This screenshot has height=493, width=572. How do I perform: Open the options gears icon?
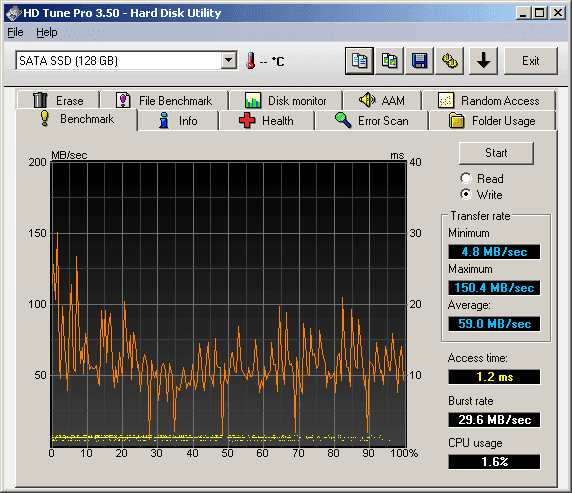coord(449,61)
